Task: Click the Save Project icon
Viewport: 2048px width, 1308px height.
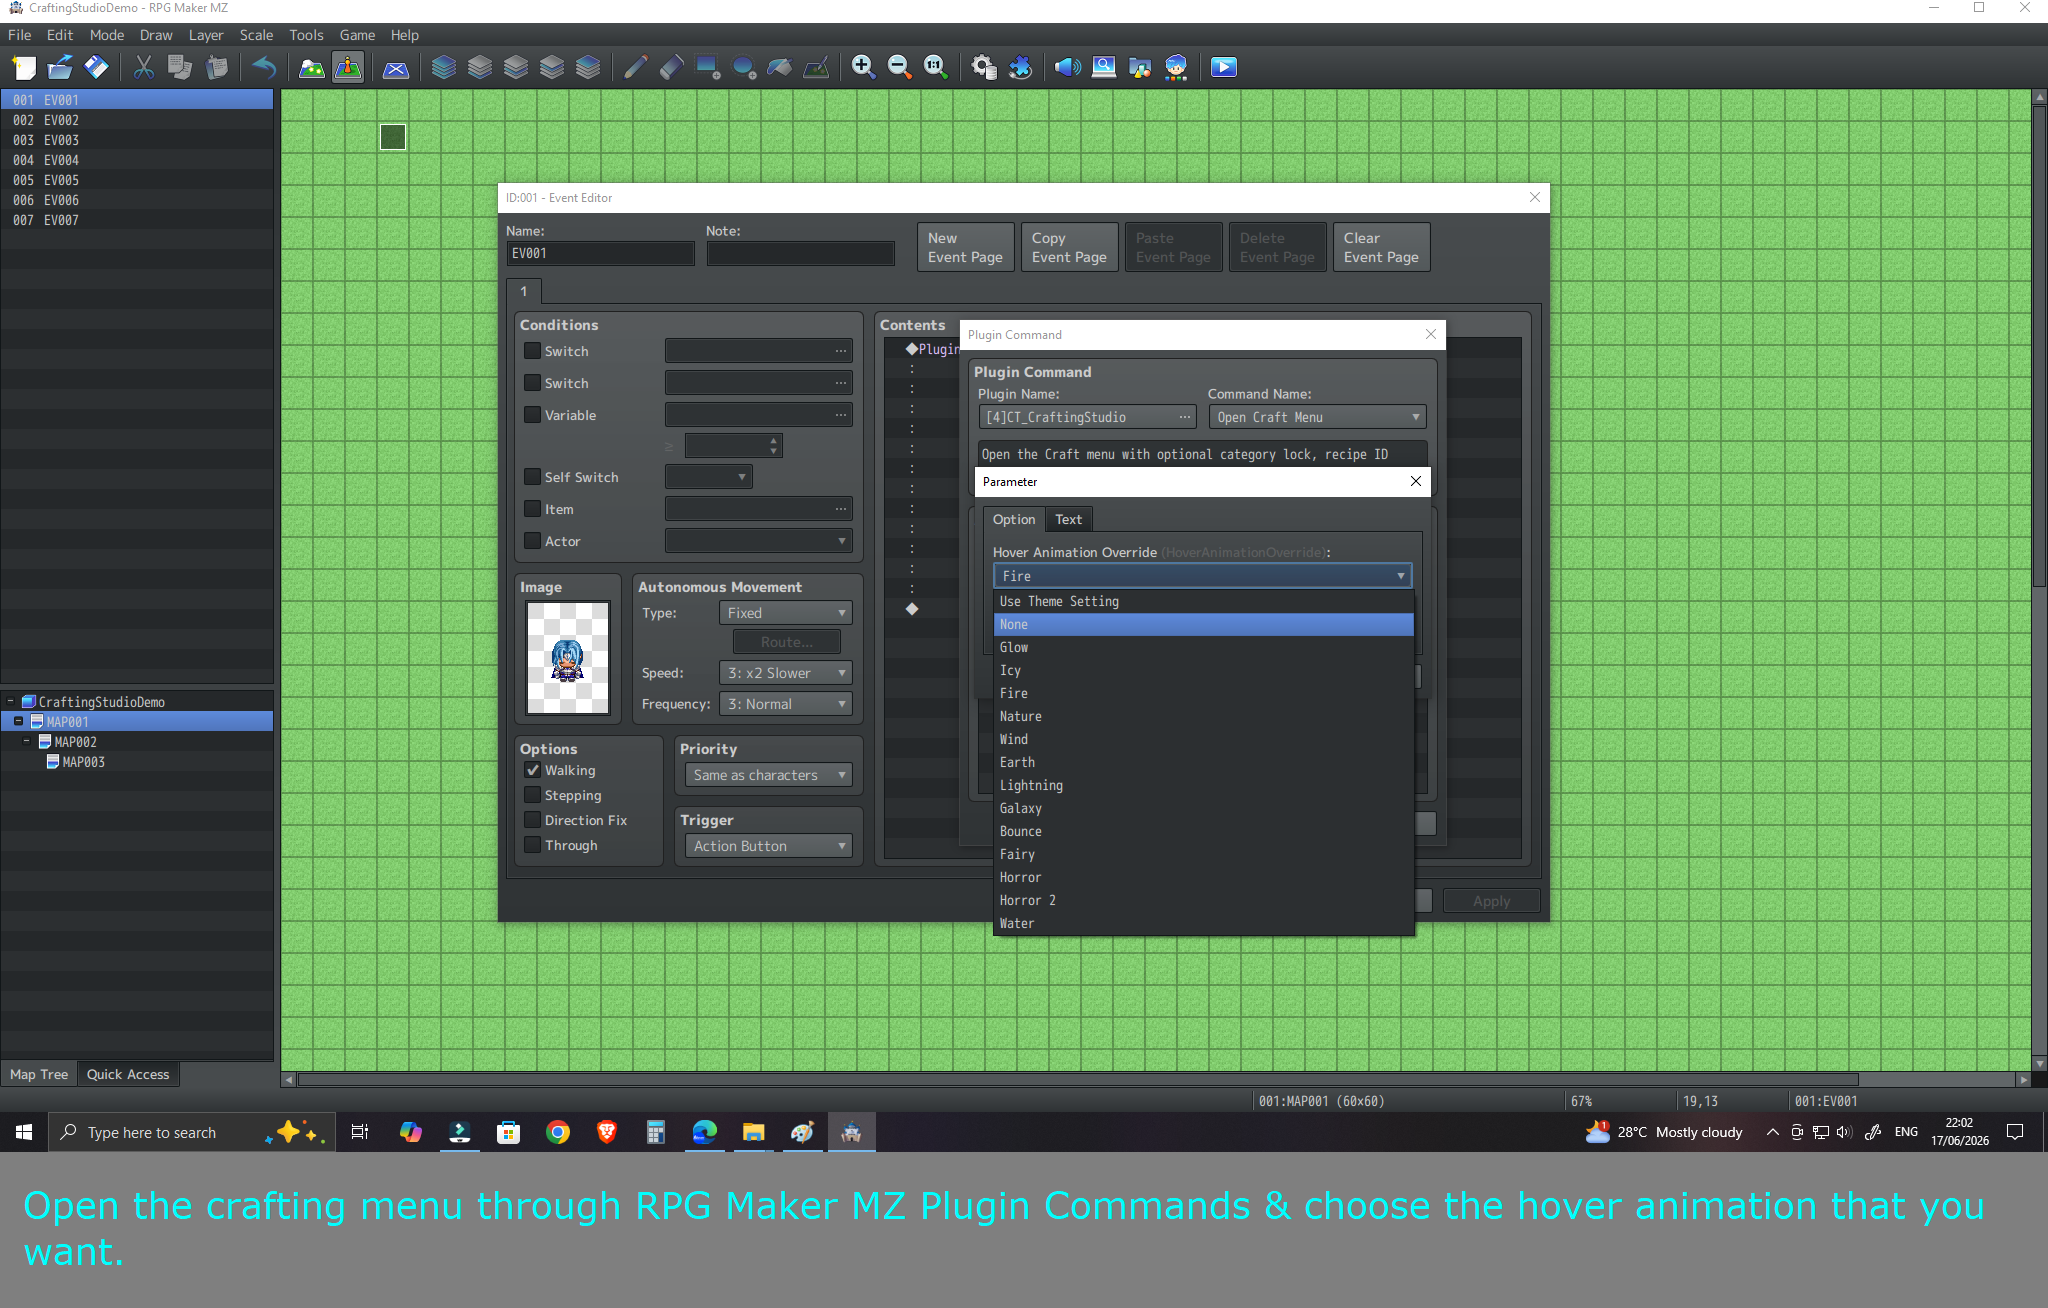Action: pos(96,67)
